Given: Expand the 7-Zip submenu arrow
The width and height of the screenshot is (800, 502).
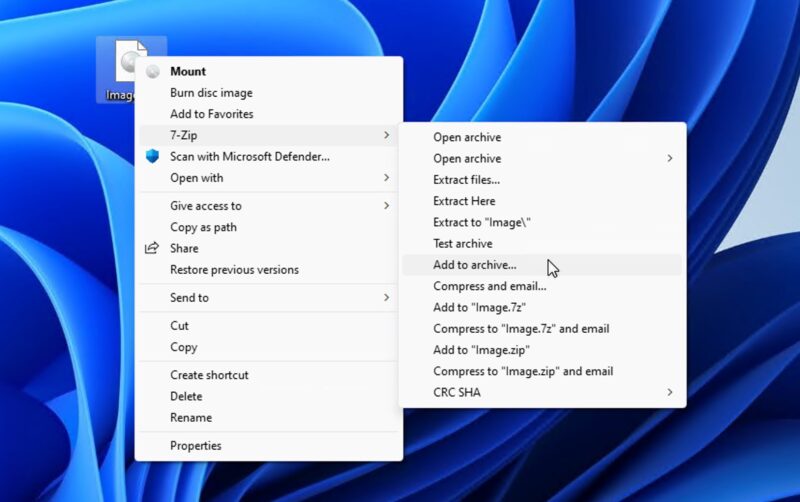Looking at the screenshot, I should click(x=386, y=135).
